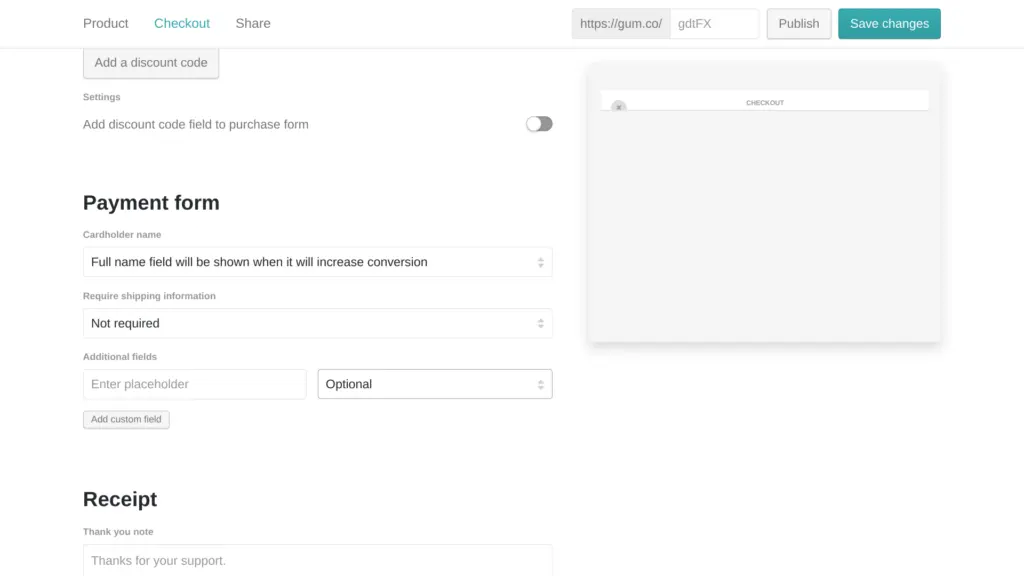
Task: Open the Require shipping information dropdown
Action: tap(317, 323)
